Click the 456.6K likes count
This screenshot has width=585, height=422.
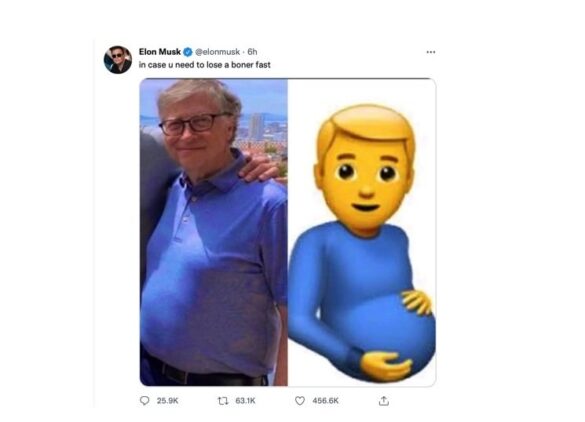pos(326,401)
